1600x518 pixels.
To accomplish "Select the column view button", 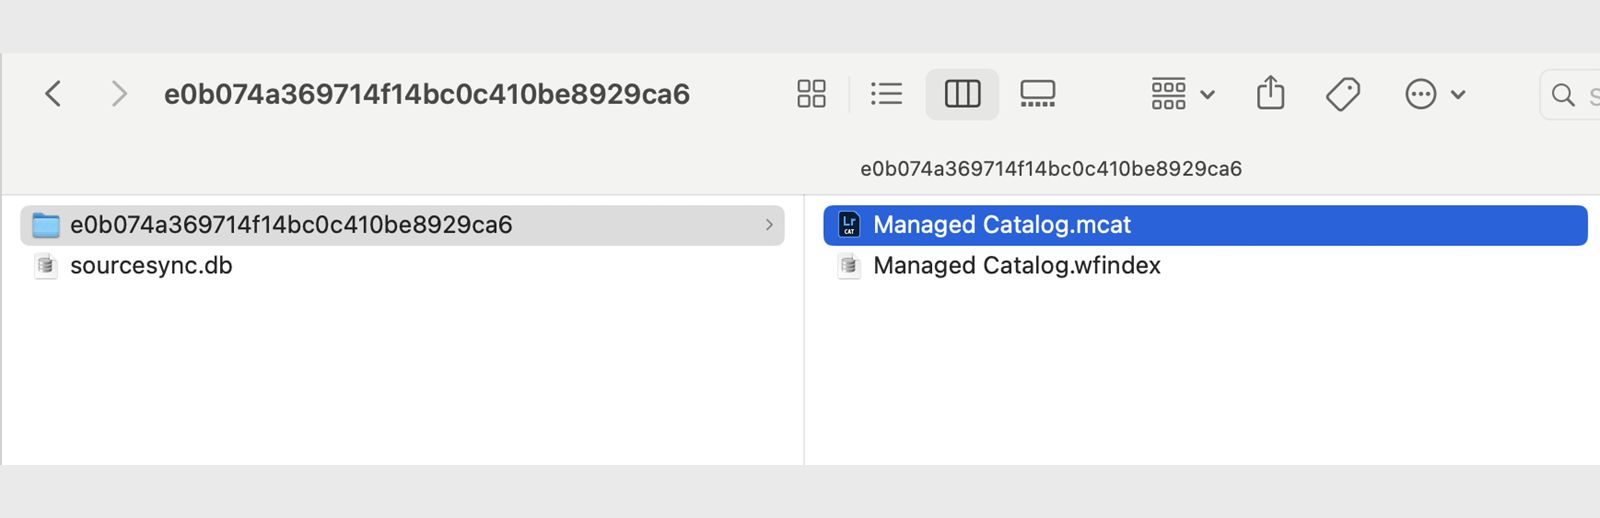I will click(962, 94).
